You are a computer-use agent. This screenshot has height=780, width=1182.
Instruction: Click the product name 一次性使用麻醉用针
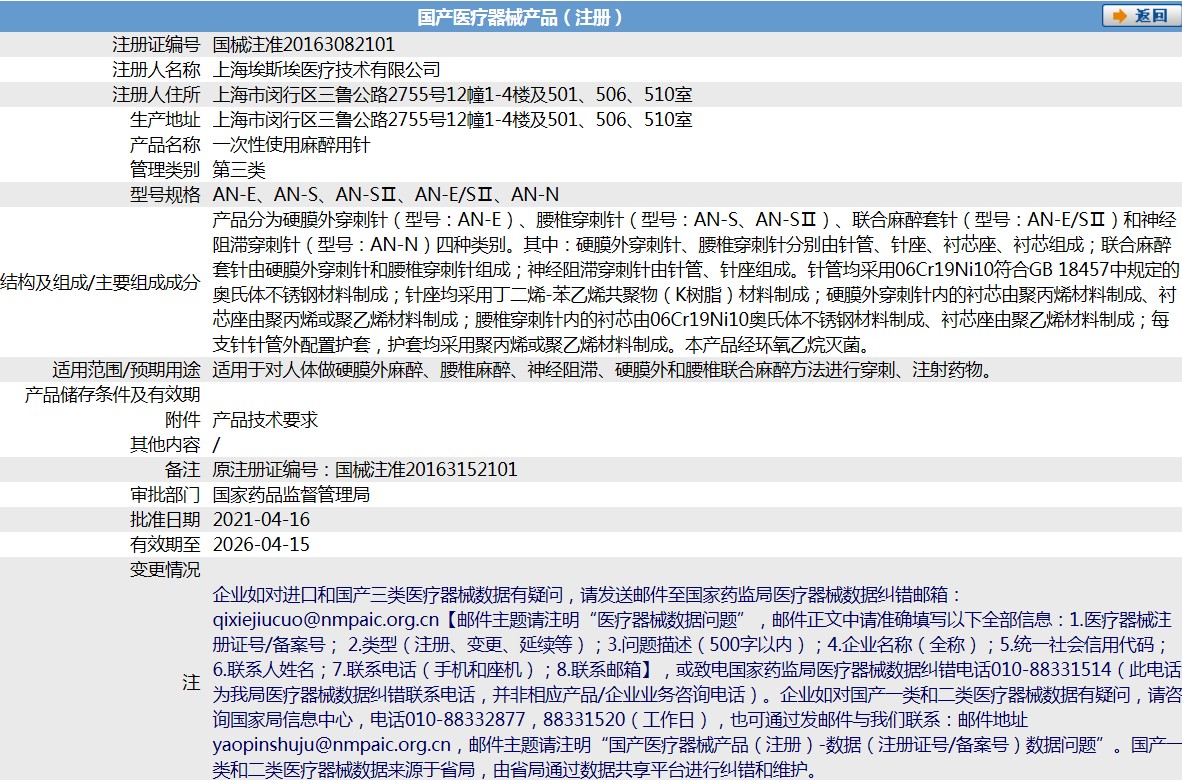292,144
